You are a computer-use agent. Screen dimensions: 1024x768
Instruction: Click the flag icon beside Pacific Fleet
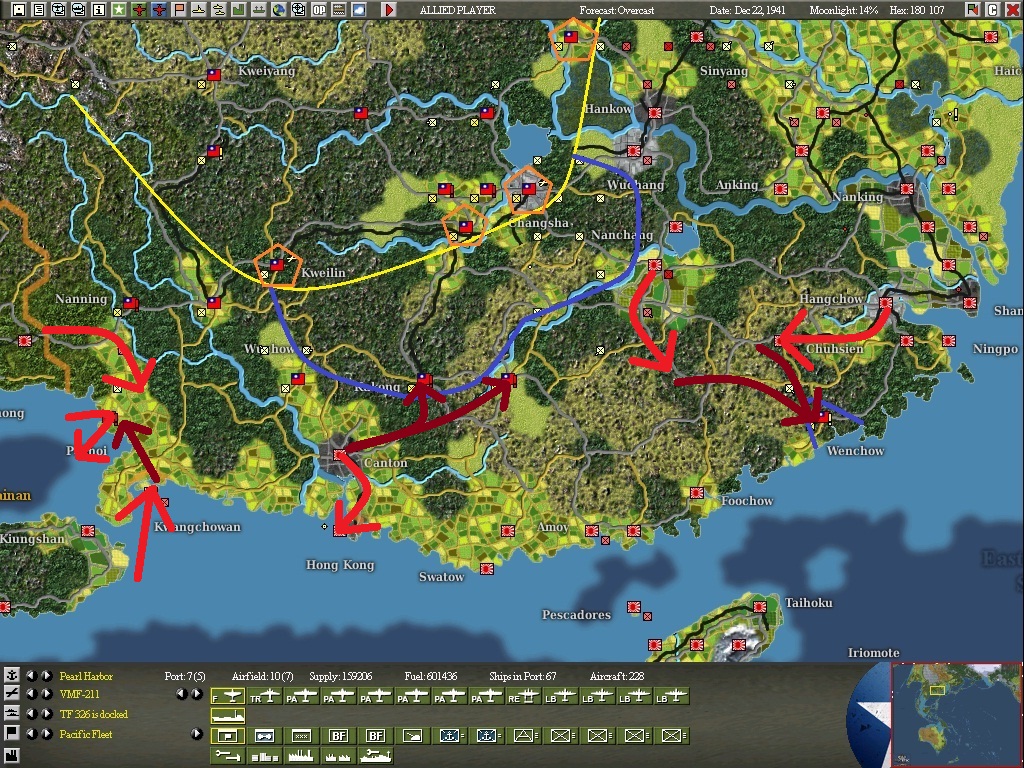(12, 733)
